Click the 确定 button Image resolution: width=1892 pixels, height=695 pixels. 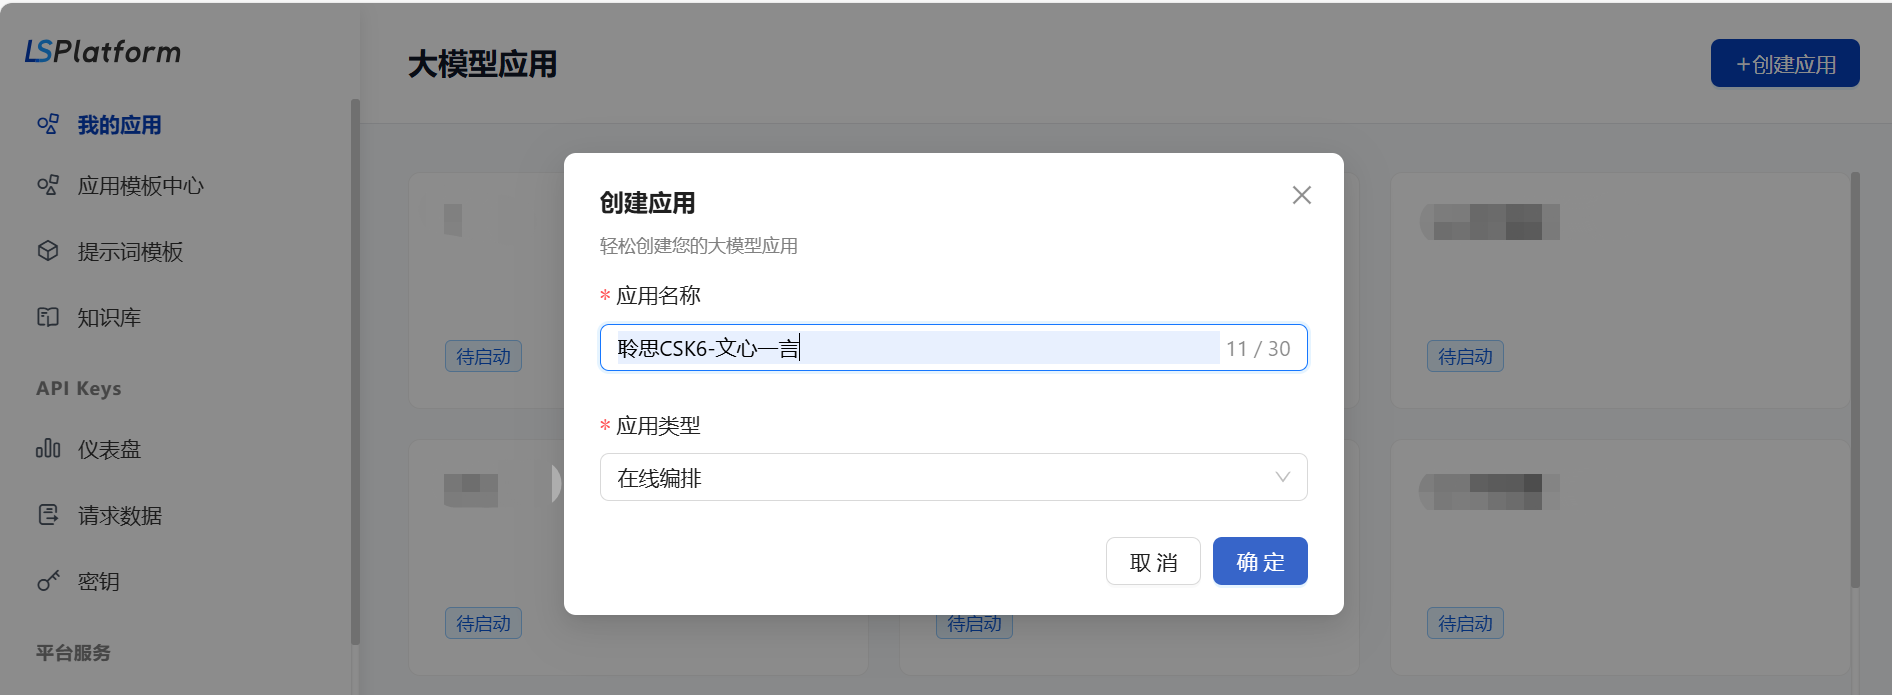click(x=1260, y=561)
